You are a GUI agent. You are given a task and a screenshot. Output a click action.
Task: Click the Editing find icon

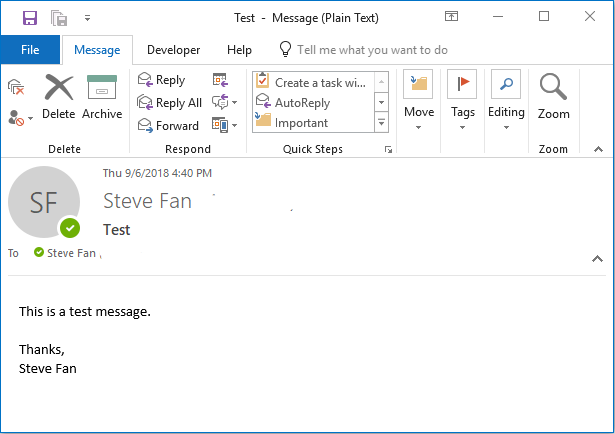pos(506,84)
